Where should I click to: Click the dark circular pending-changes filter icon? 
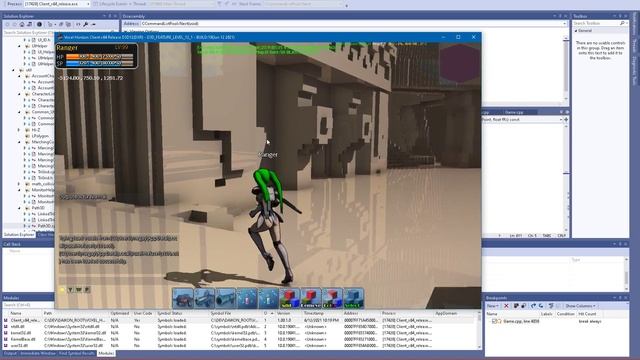coord(40,24)
